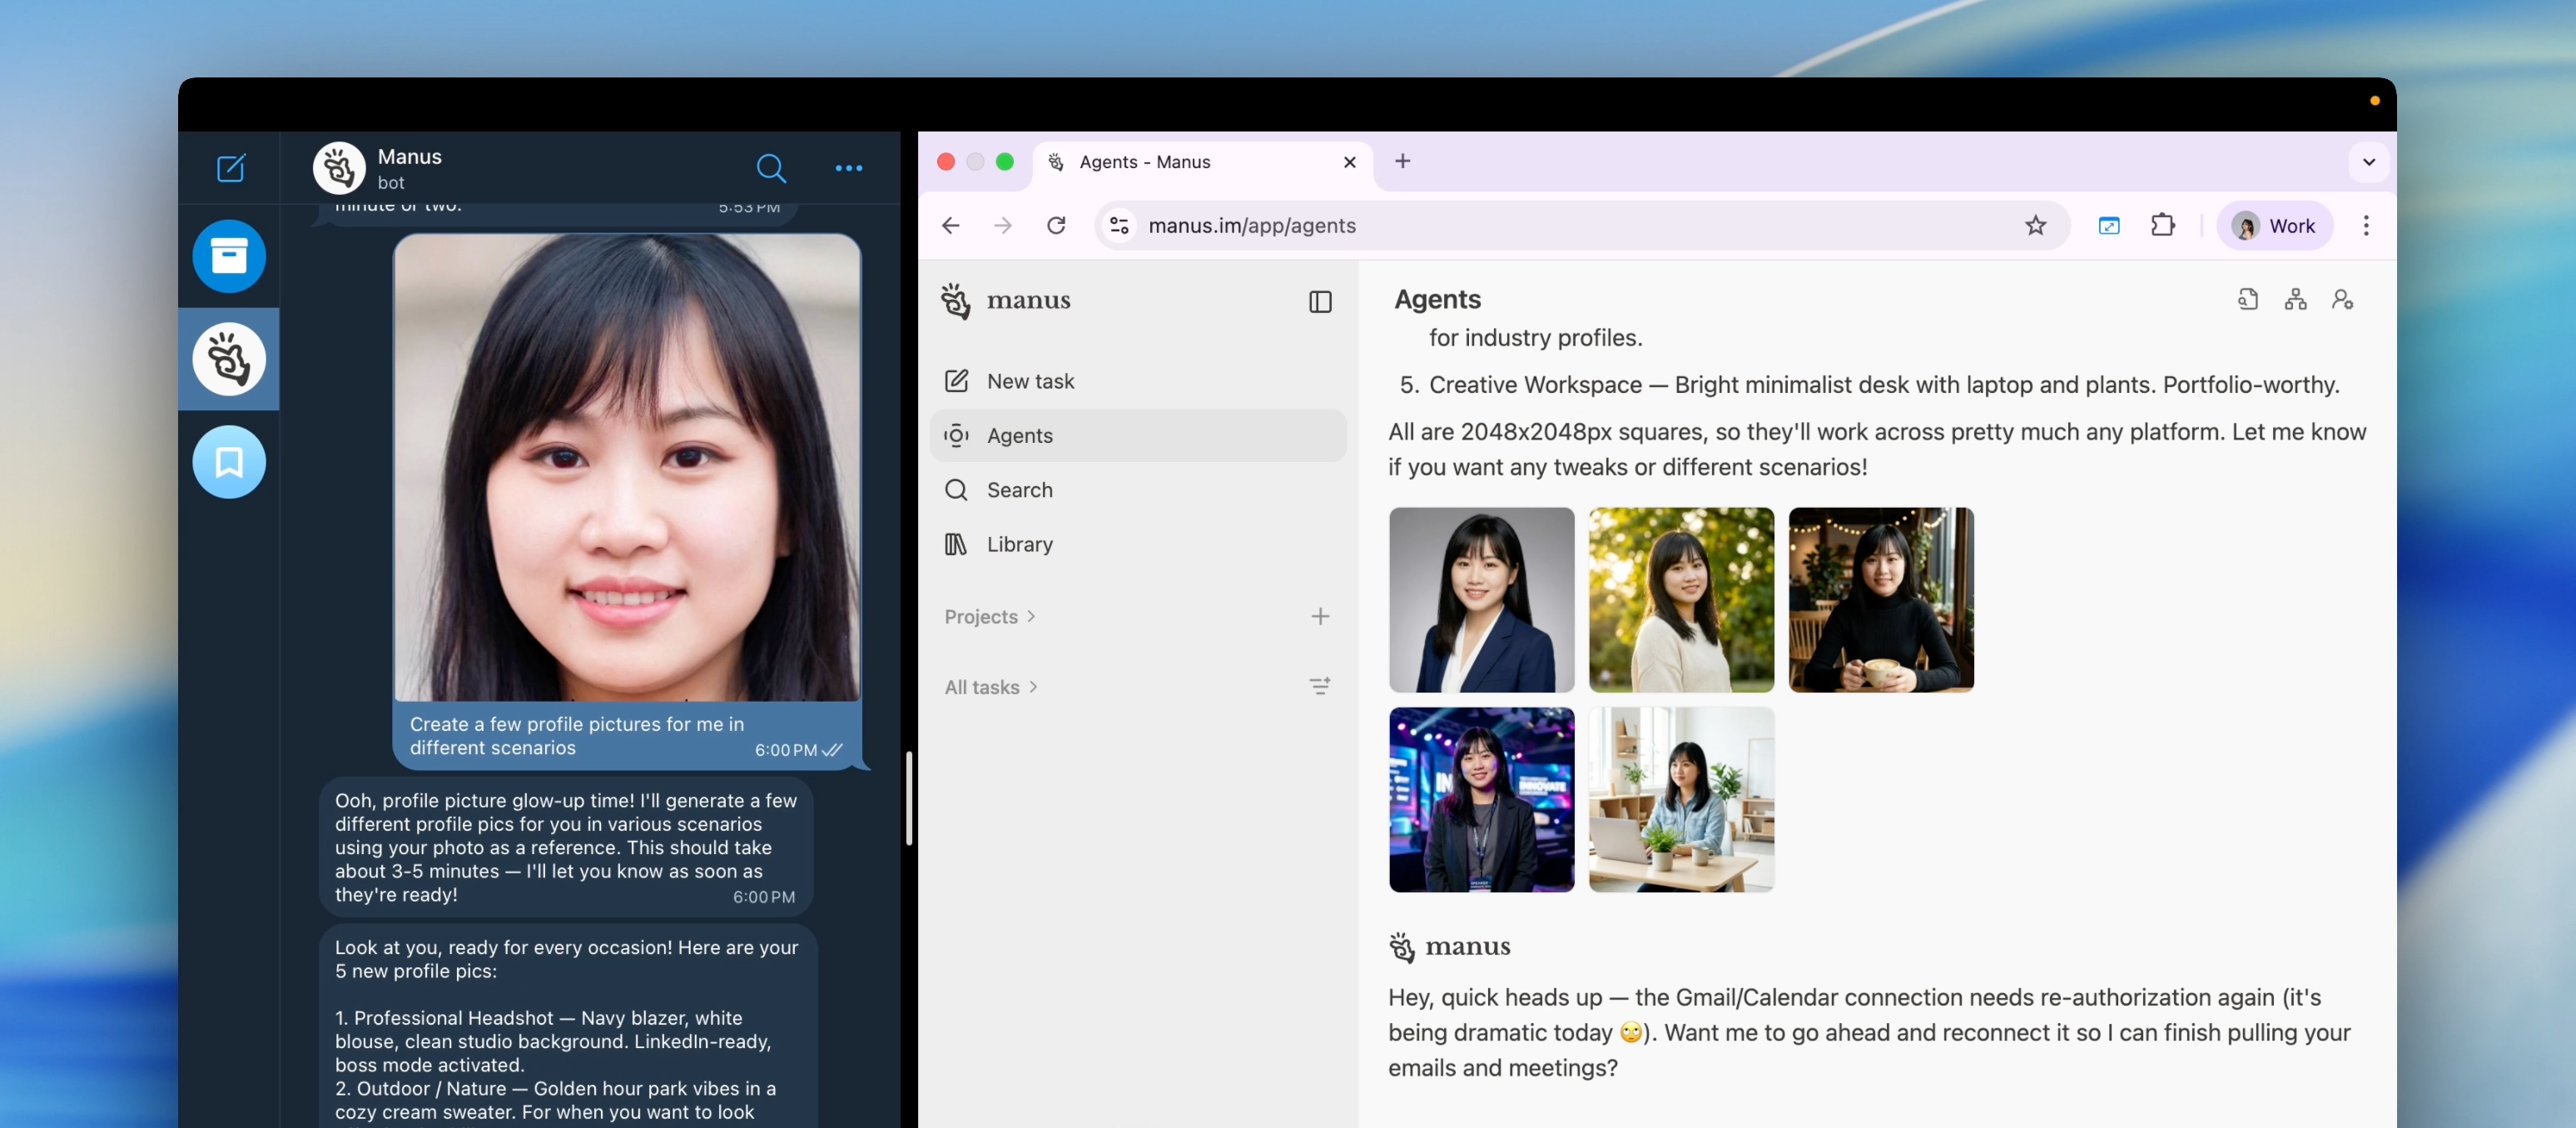Toggle the Manus sidebar panel
This screenshot has width=2576, height=1128.
(1320, 302)
